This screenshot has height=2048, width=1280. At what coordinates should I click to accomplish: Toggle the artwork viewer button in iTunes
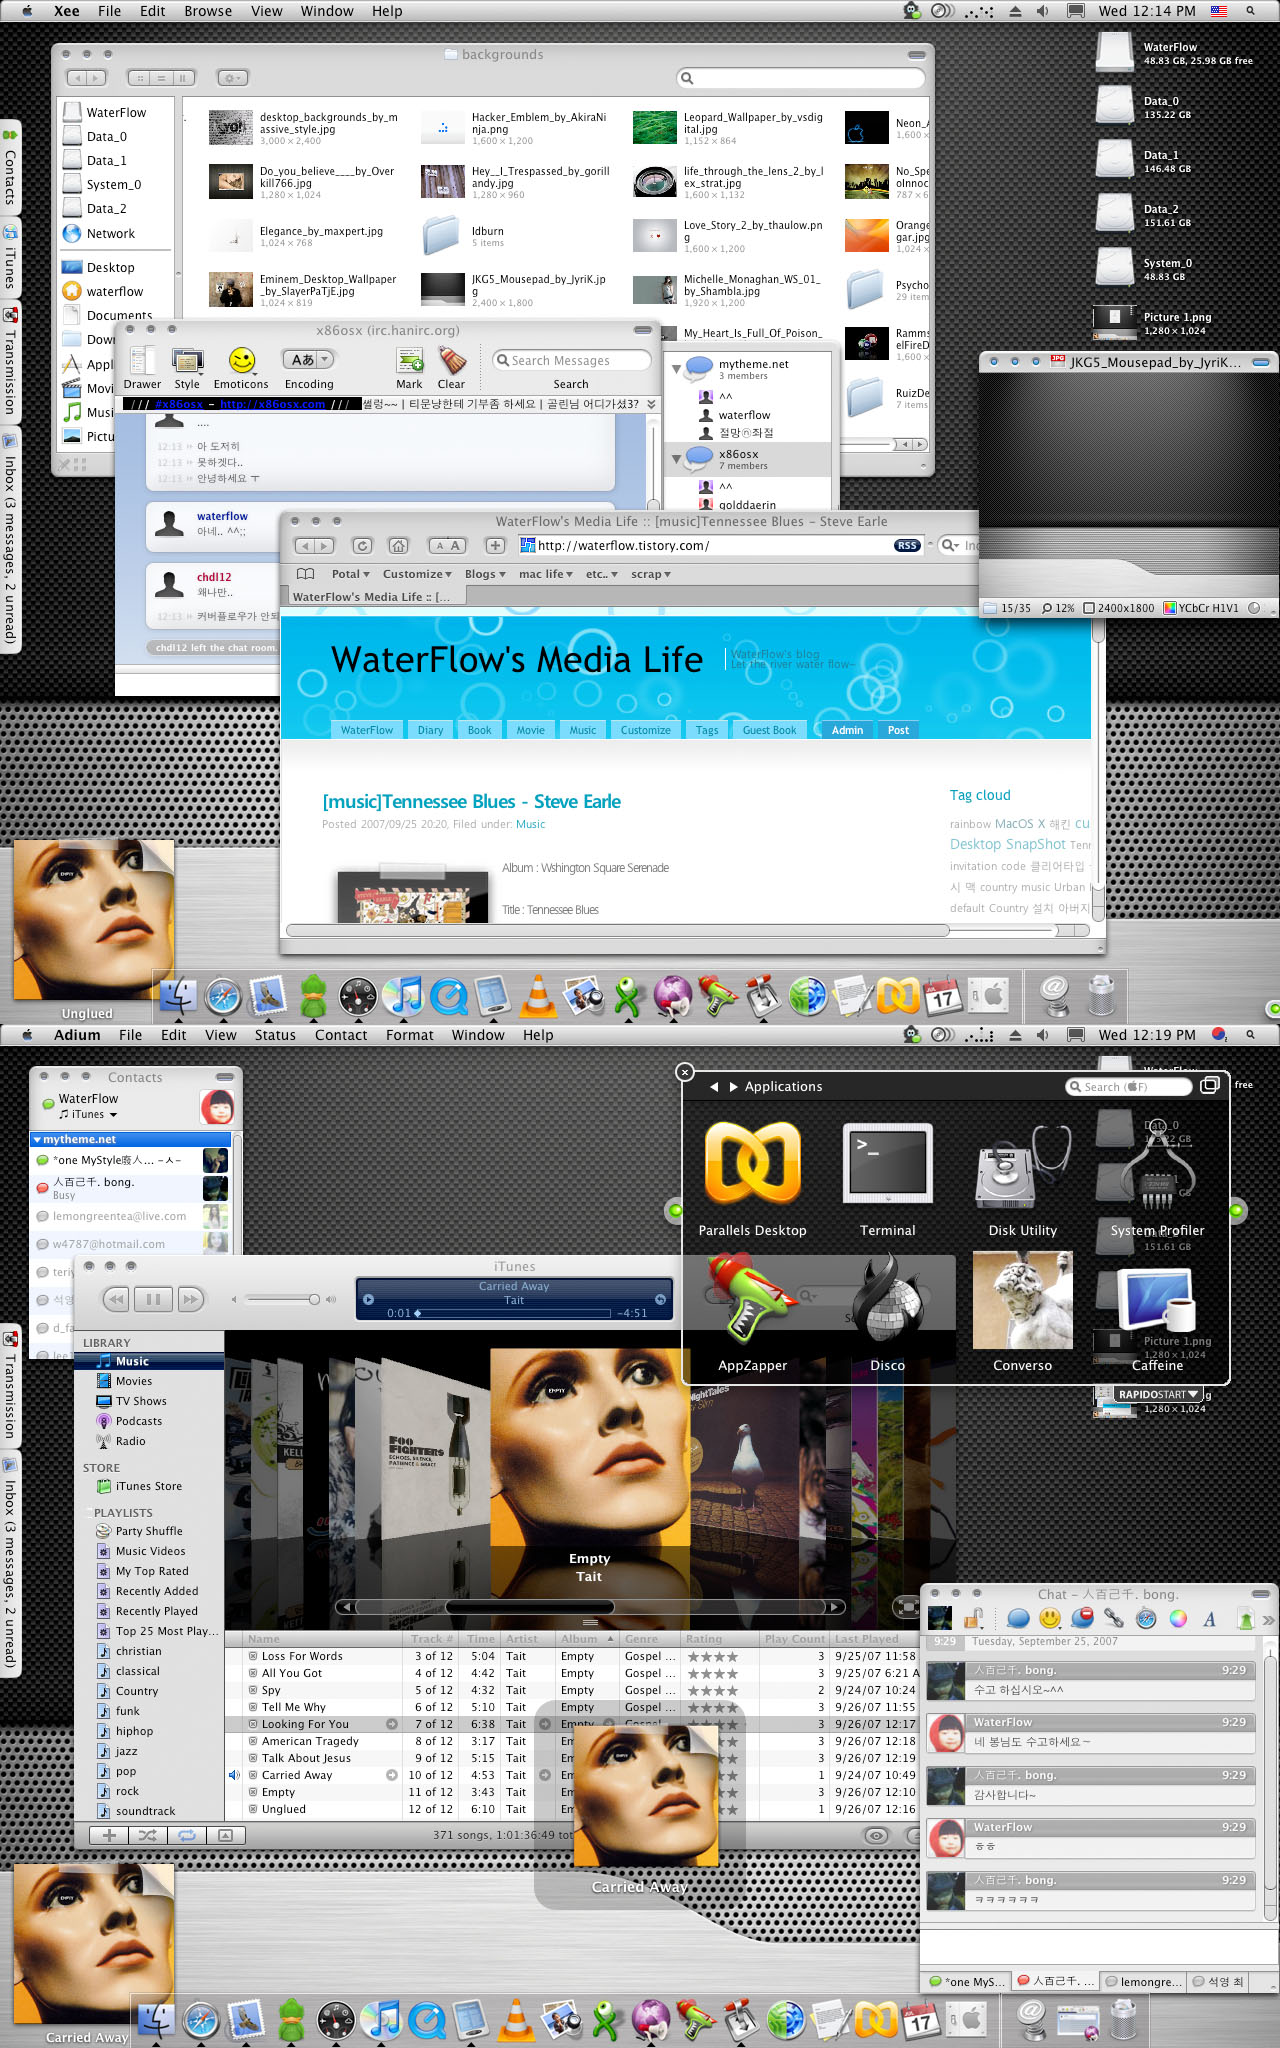coord(225,1835)
